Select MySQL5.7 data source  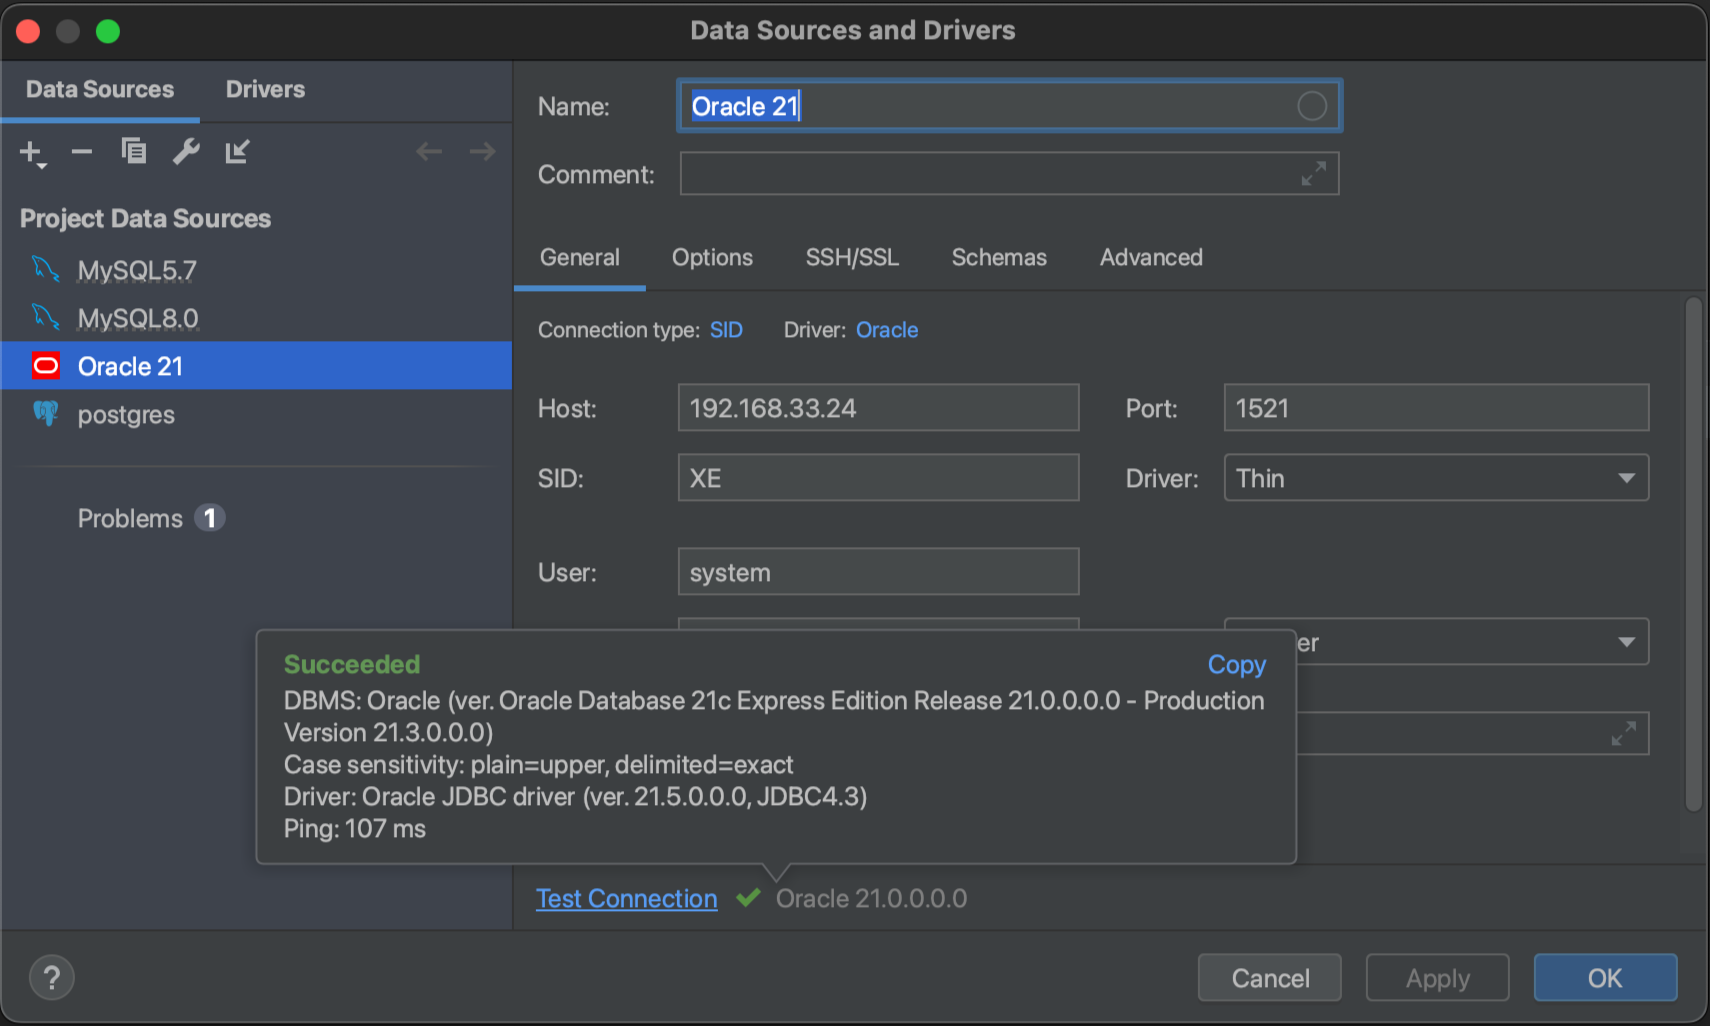[x=257, y=270]
